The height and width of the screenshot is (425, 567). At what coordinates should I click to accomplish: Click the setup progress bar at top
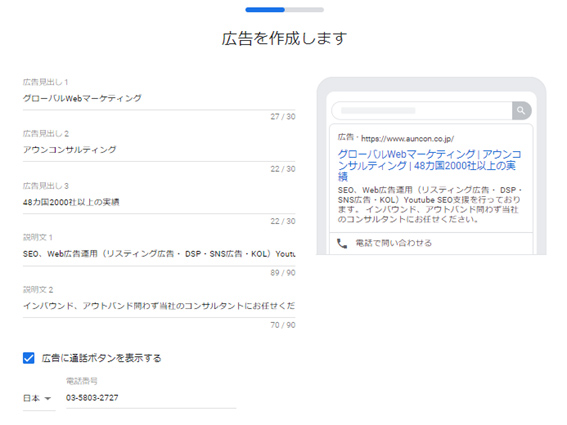(x=285, y=10)
